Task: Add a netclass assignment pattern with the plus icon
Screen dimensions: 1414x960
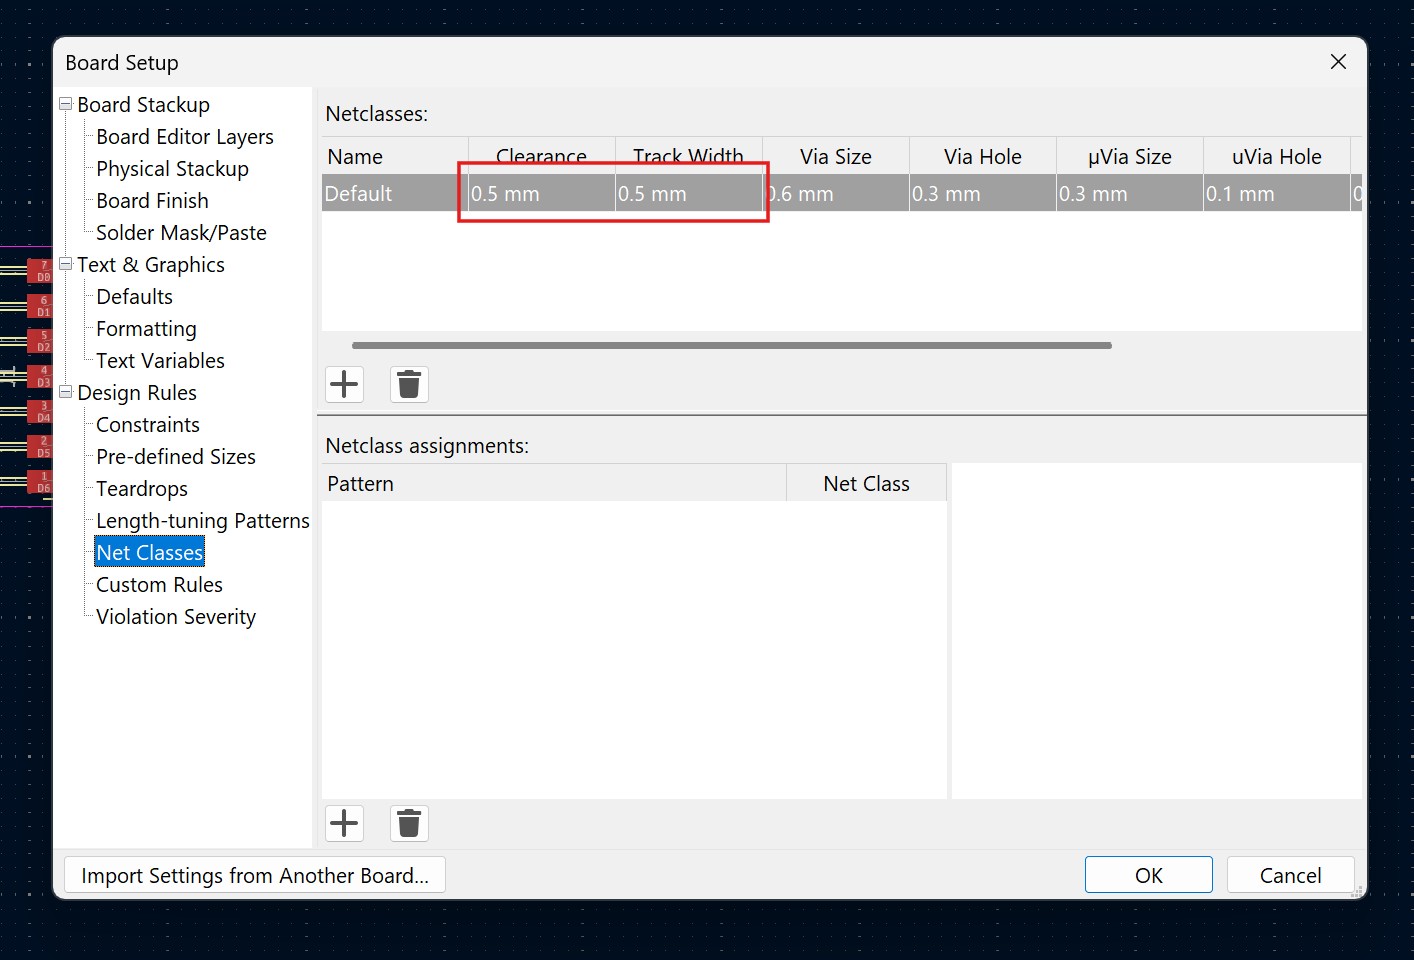Action: tap(344, 823)
